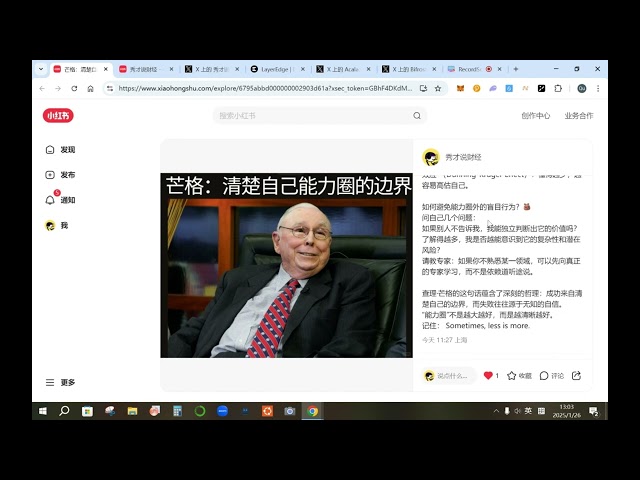Click Chrome icon in taskbar
The height and width of the screenshot is (480, 640).
pos(313,411)
